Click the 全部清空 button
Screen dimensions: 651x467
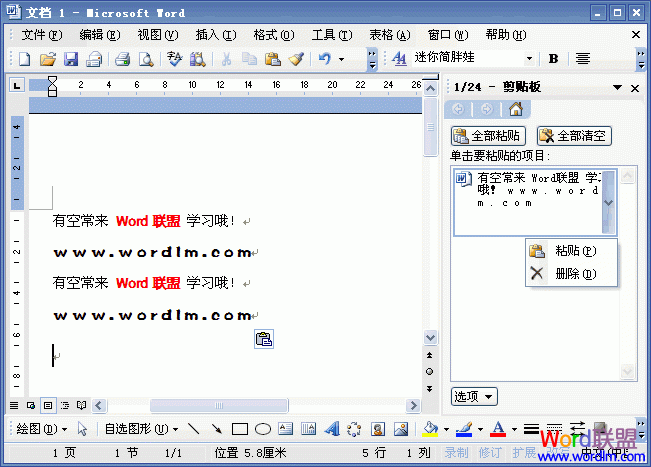pos(574,136)
